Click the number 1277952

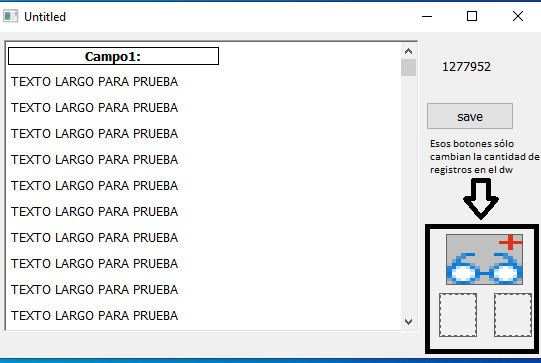coord(466,67)
